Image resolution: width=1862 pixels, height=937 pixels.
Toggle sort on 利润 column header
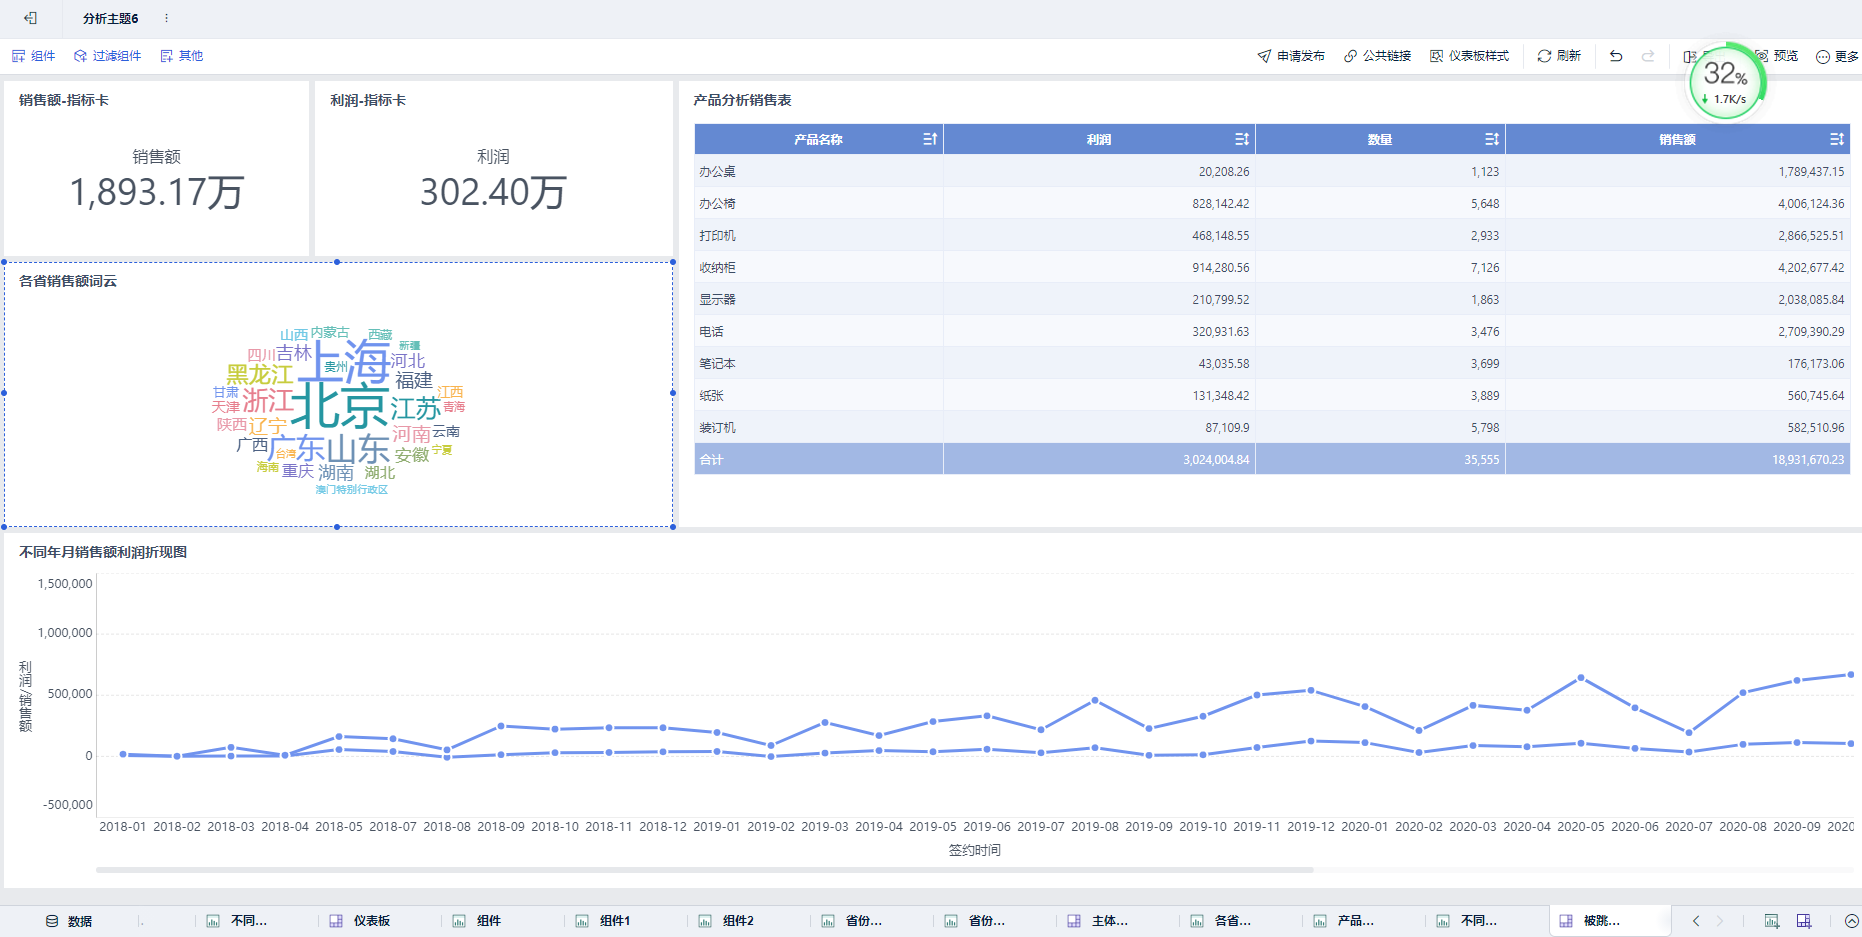point(1242,139)
